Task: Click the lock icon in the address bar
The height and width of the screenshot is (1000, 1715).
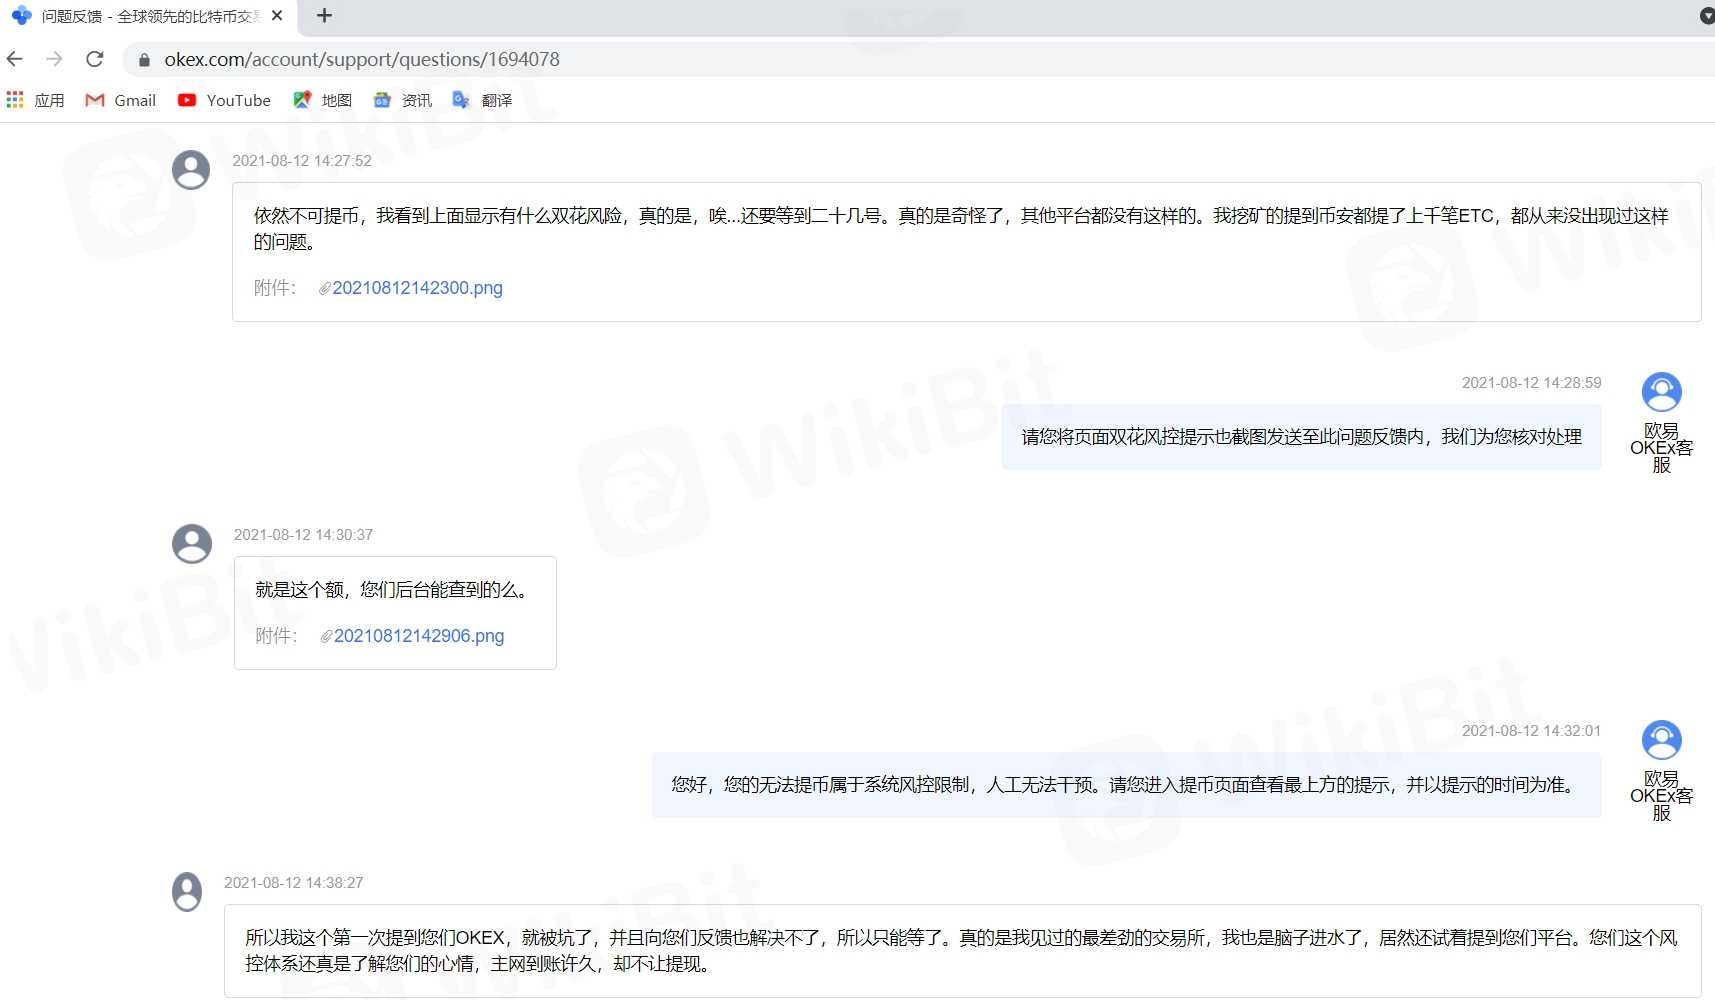Action: 144,60
